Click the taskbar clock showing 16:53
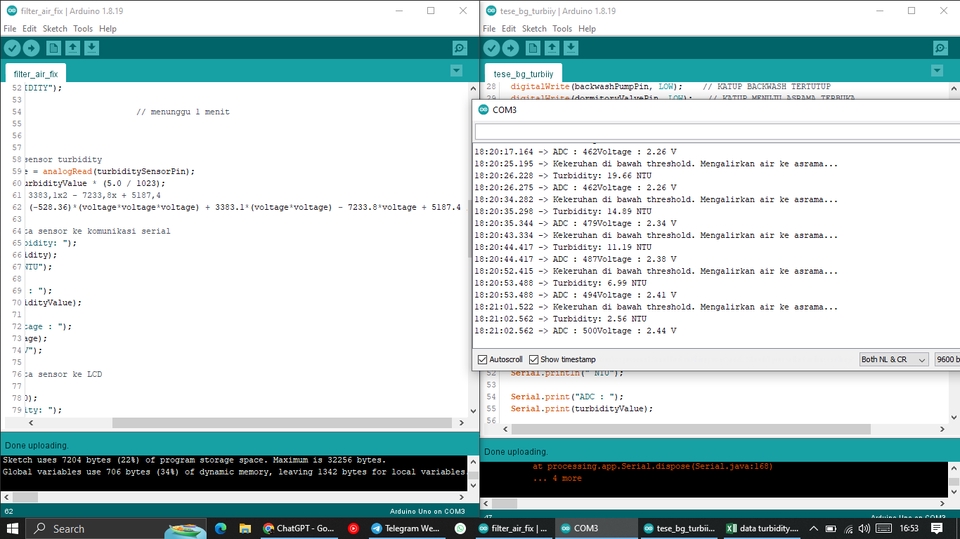The width and height of the screenshot is (960, 539). [909, 528]
